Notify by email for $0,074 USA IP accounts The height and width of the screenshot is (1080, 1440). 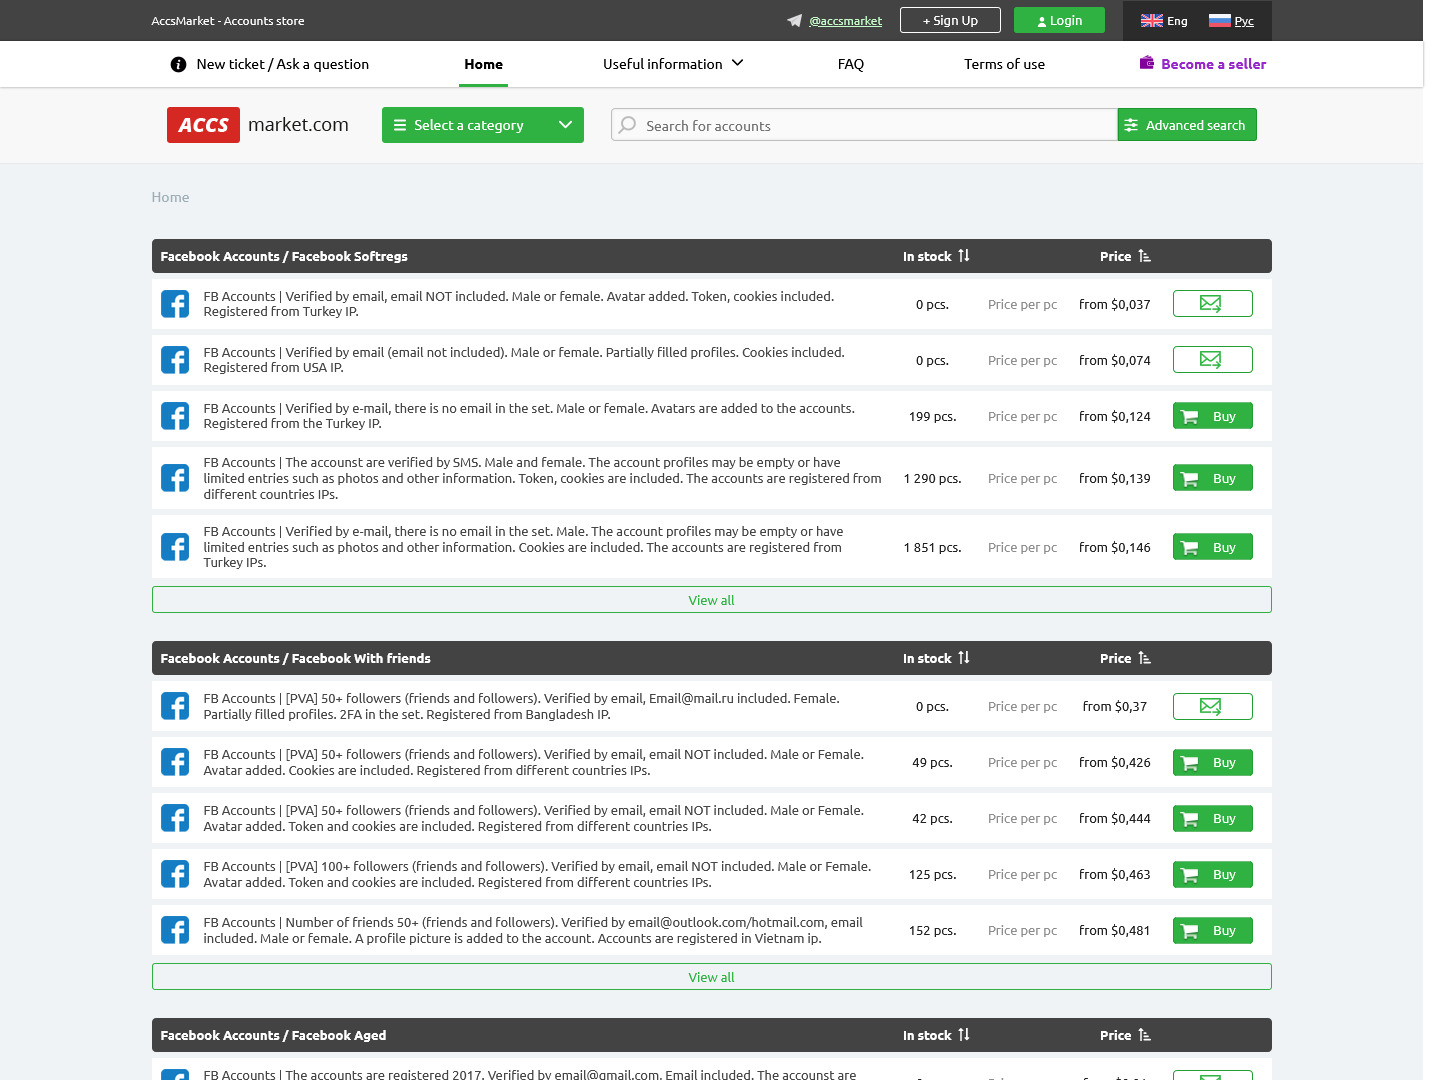pos(1212,360)
